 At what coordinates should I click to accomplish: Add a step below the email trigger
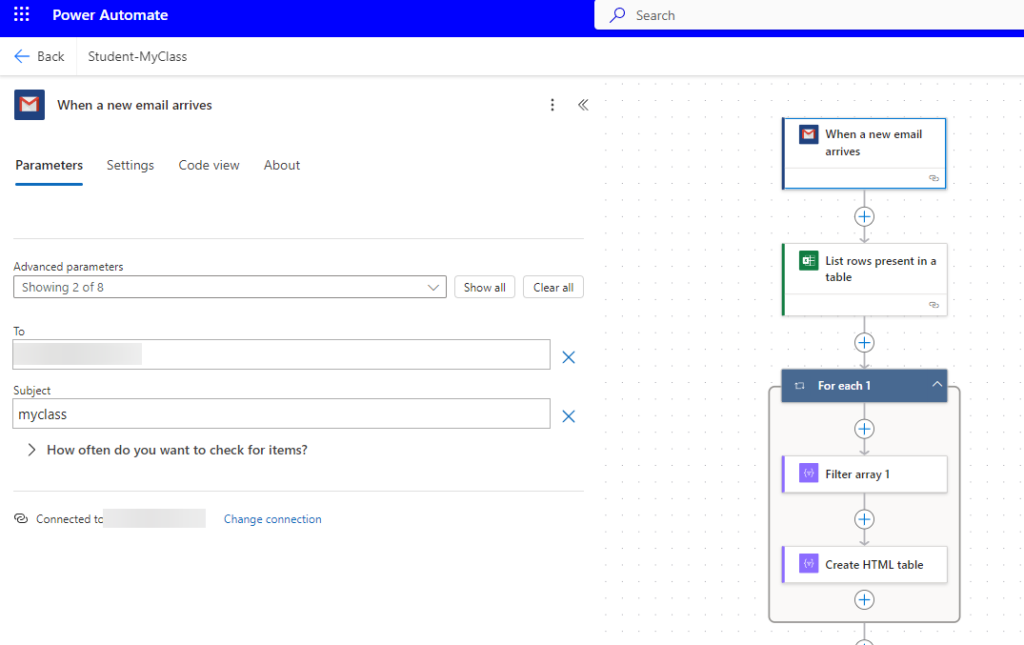point(864,216)
